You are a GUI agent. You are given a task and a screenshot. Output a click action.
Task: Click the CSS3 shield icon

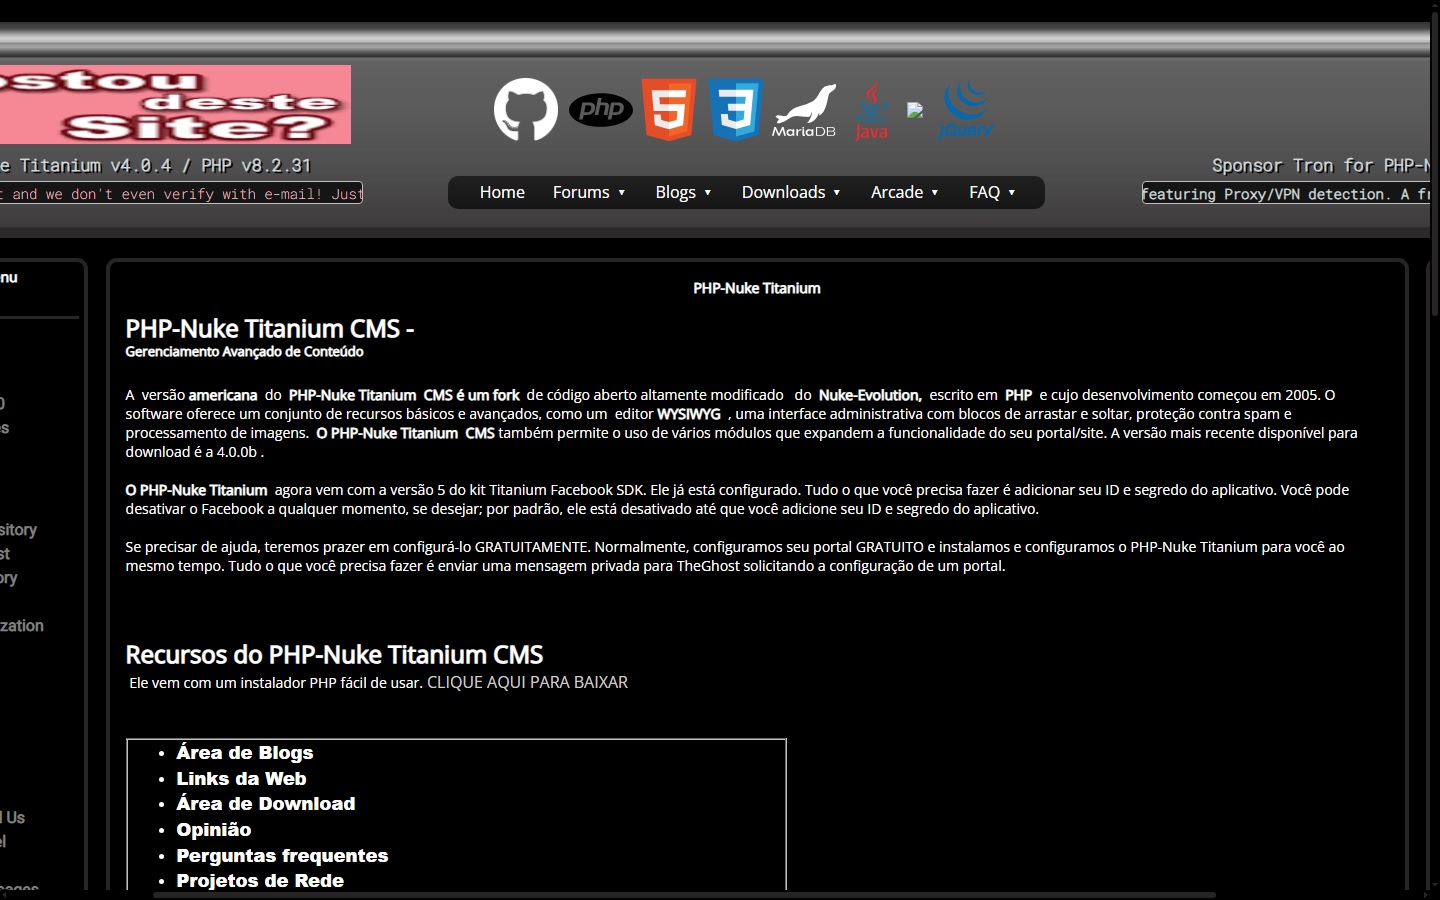click(736, 109)
